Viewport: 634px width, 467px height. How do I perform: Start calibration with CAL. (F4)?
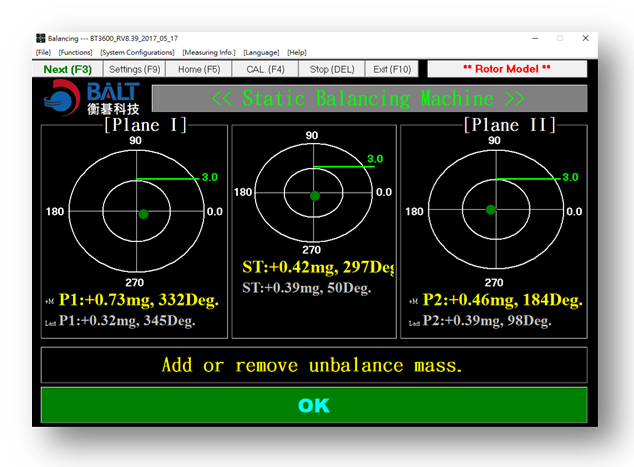pyautogui.click(x=265, y=69)
